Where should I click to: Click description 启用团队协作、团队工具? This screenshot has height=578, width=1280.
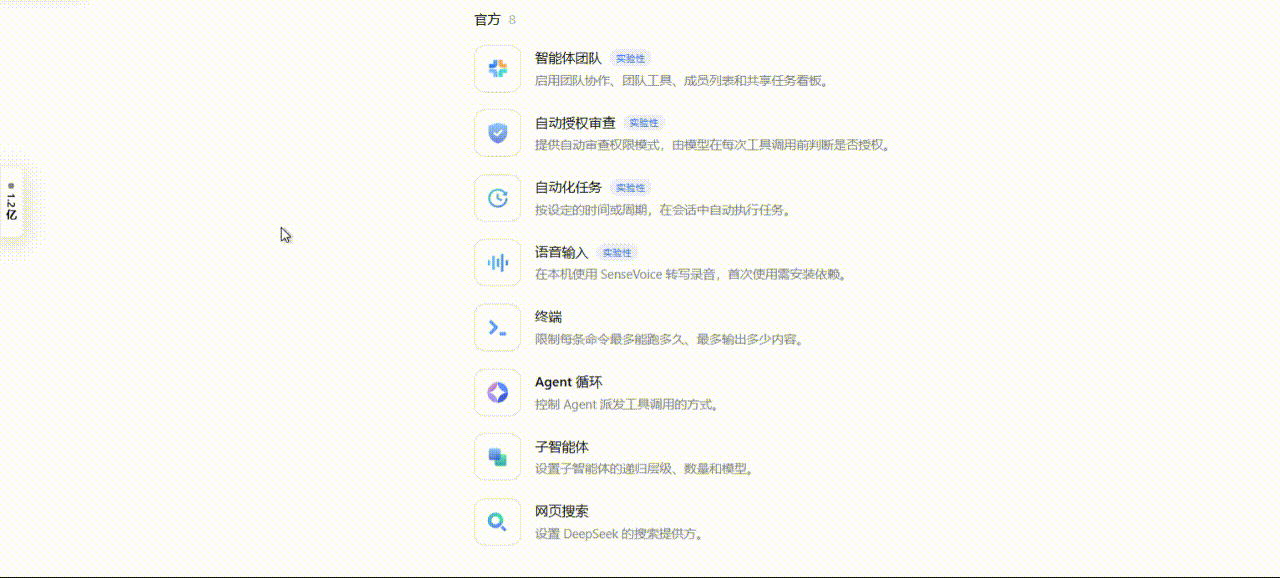pyautogui.click(x=682, y=80)
